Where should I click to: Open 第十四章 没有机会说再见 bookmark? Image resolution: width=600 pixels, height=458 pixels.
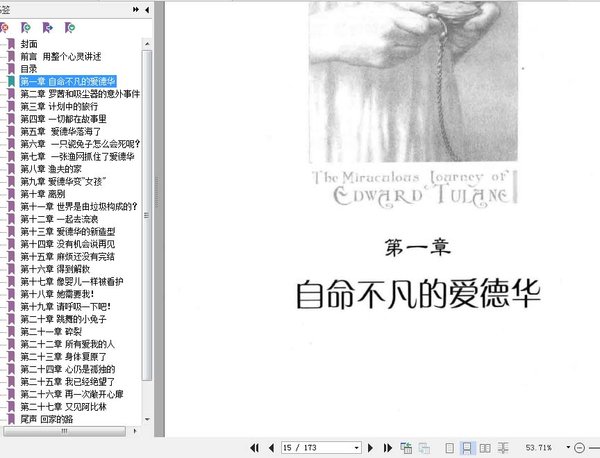click(x=67, y=244)
